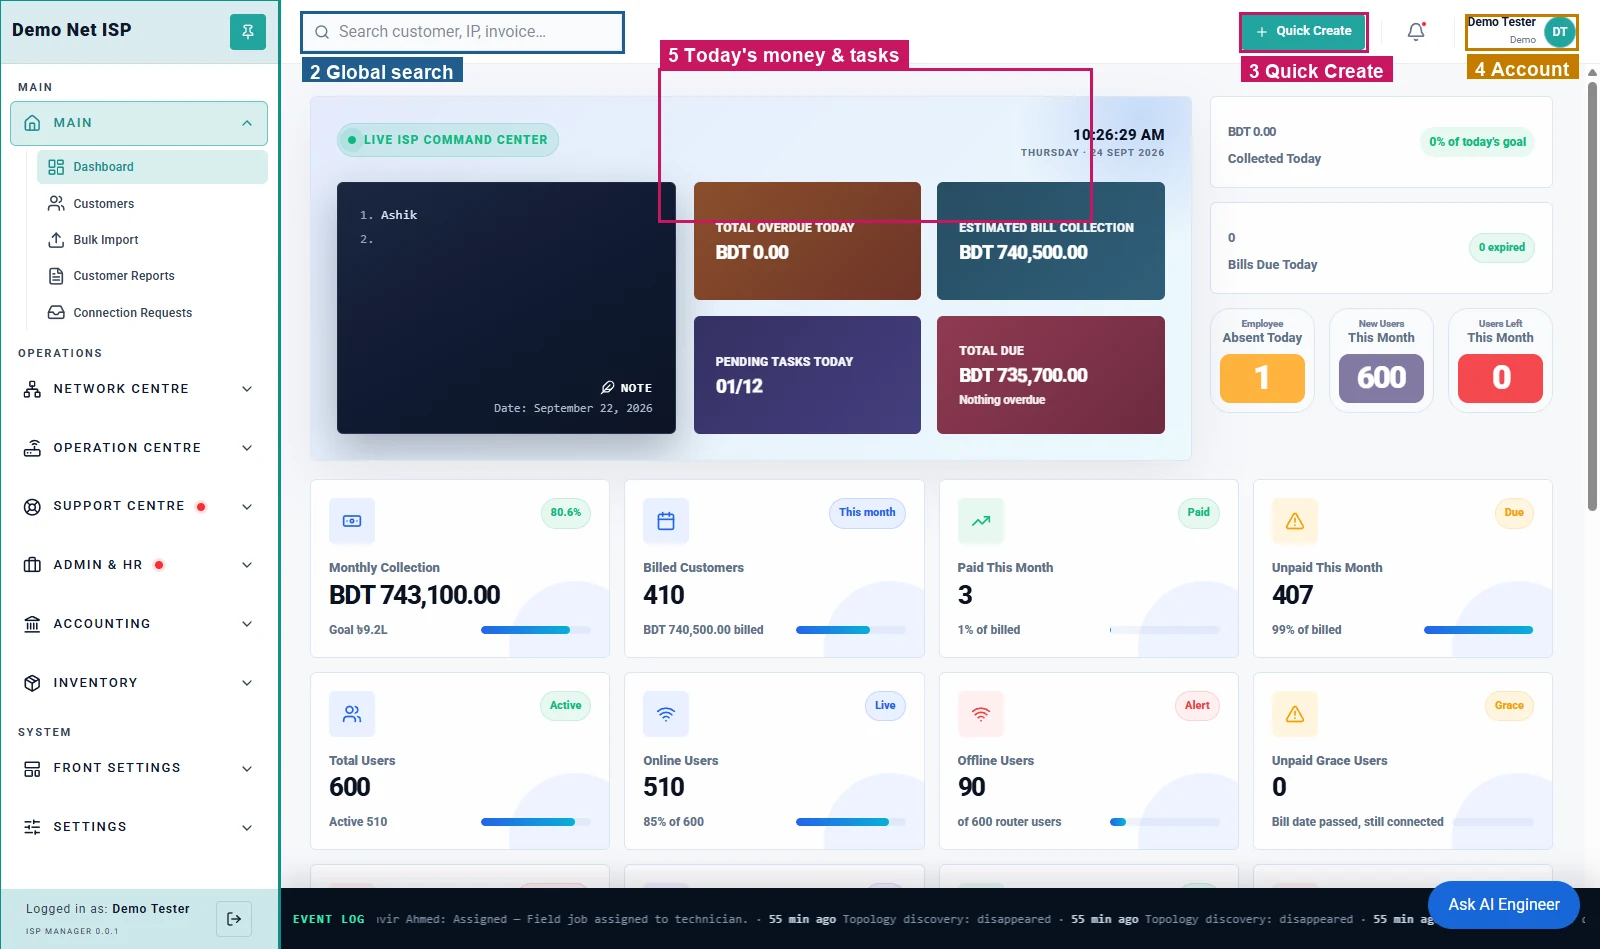Expand Operation Centre chevron

pos(247,448)
